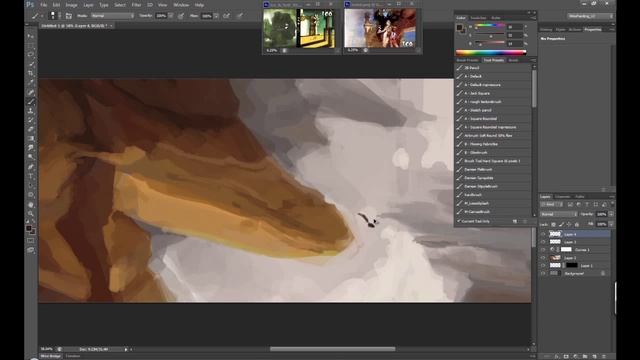Hide Layer 1 with its eye icon
This screenshot has width=640, height=360.
click(543, 266)
